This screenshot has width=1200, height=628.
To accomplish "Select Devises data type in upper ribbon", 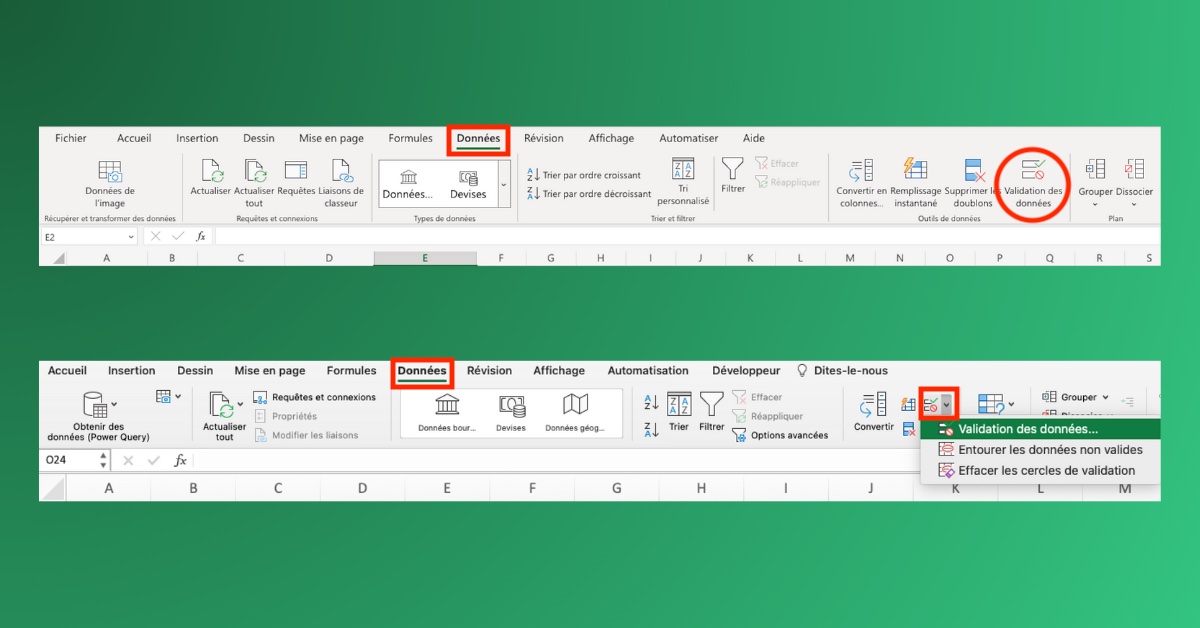I will (467, 183).
